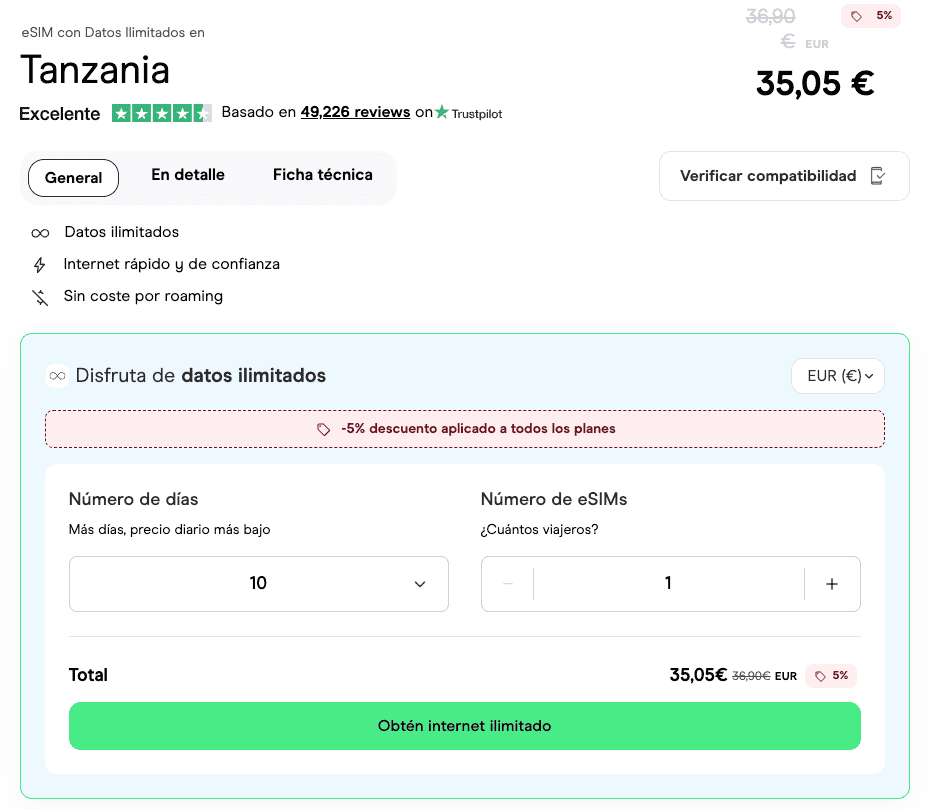Open the EUR (€) currency dropdown
Screen dimensions: 930x810
click(838, 376)
